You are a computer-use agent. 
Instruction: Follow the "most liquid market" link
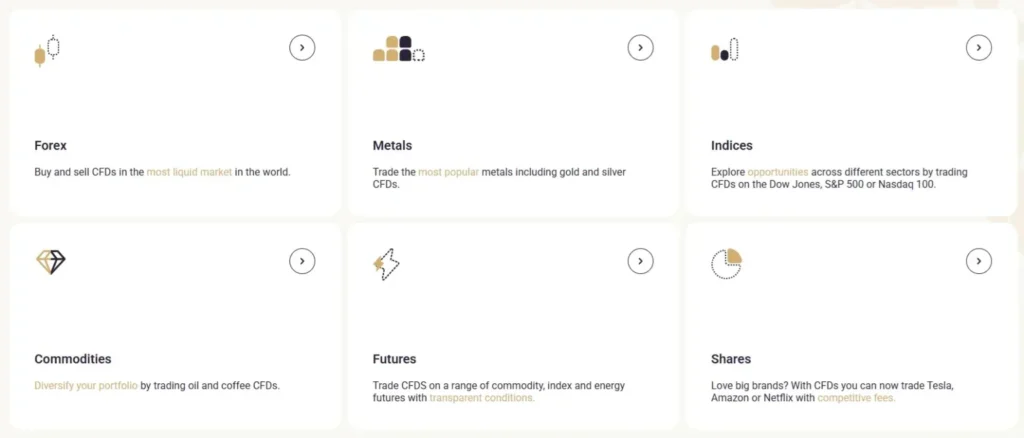189,172
